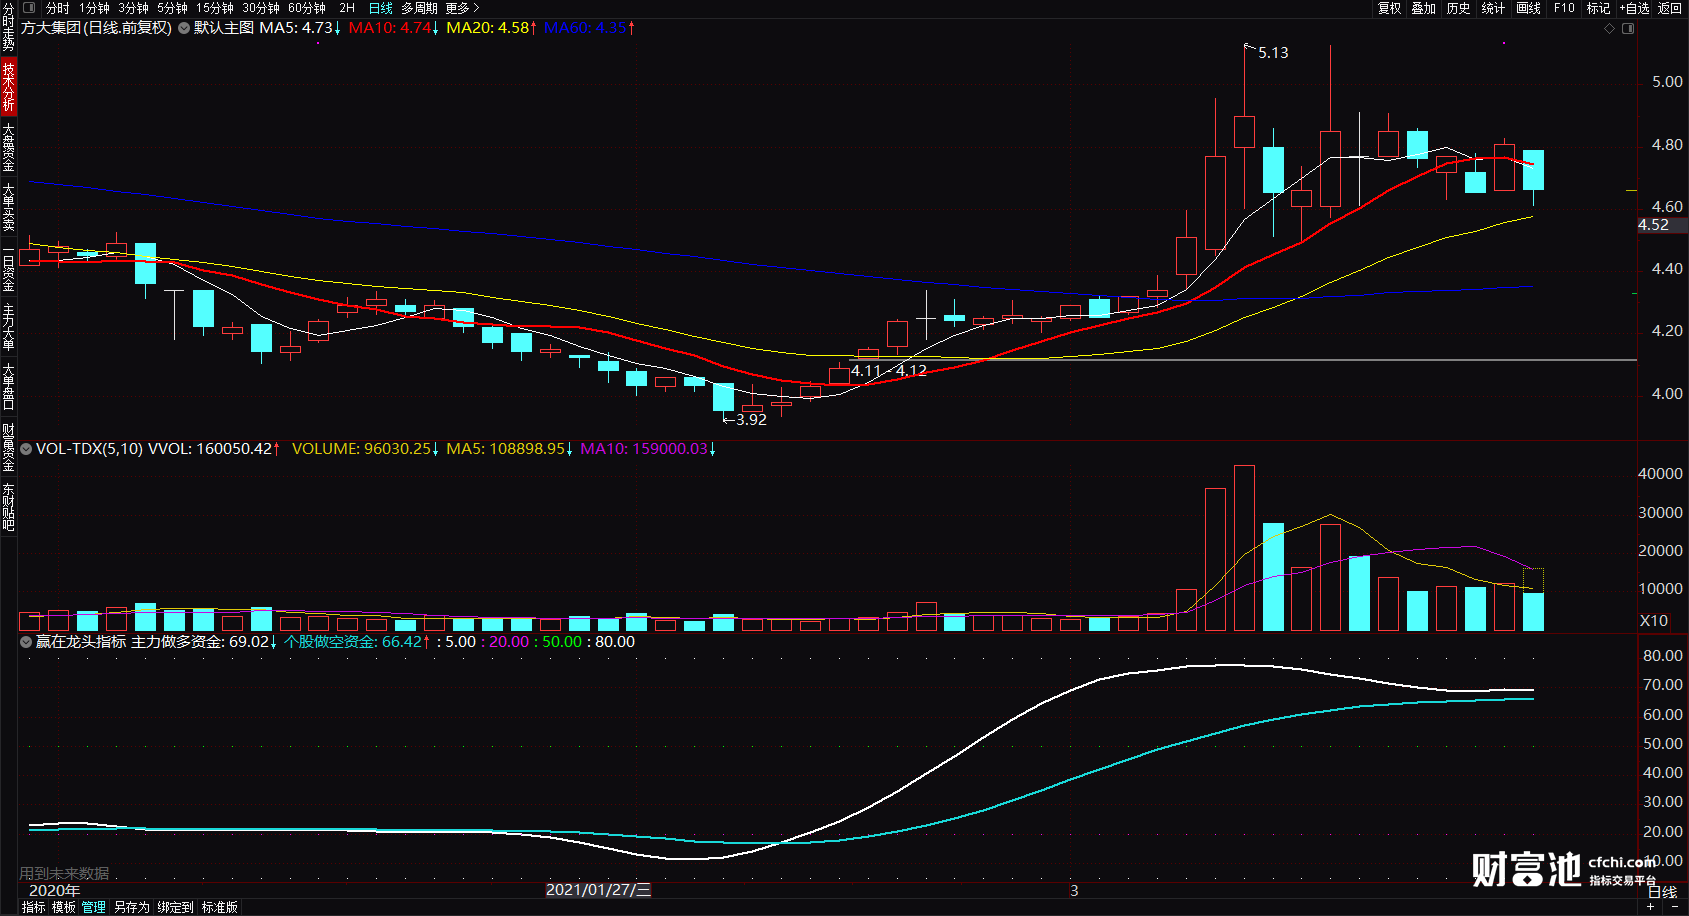Click the 主力做多资金: 69.02 value
The width and height of the screenshot is (1689, 916).
click(204, 642)
